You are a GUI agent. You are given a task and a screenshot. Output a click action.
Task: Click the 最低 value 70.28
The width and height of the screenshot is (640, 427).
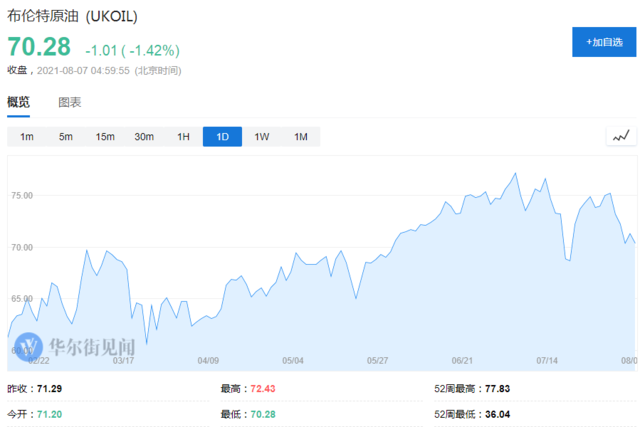(x=263, y=414)
